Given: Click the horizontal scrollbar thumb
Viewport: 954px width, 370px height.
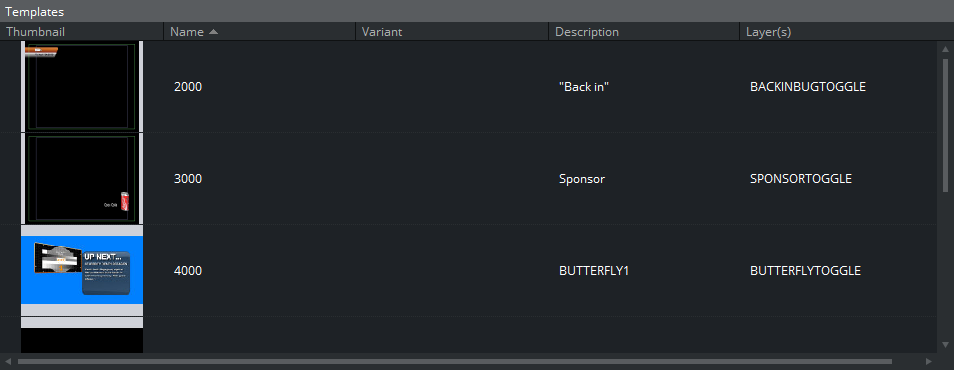Looking at the screenshot, I should [x=454, y=361].
